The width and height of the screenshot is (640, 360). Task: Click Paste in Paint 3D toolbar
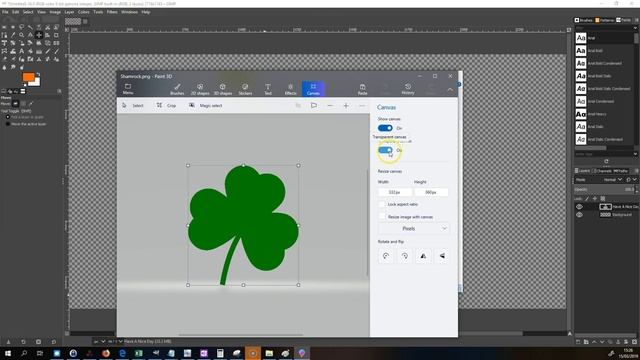coord(362,89)
